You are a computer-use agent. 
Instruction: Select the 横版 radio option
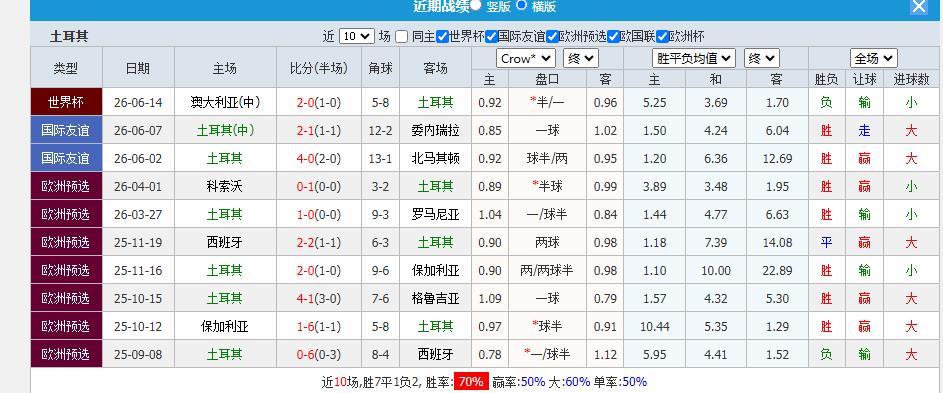[521, 5]
